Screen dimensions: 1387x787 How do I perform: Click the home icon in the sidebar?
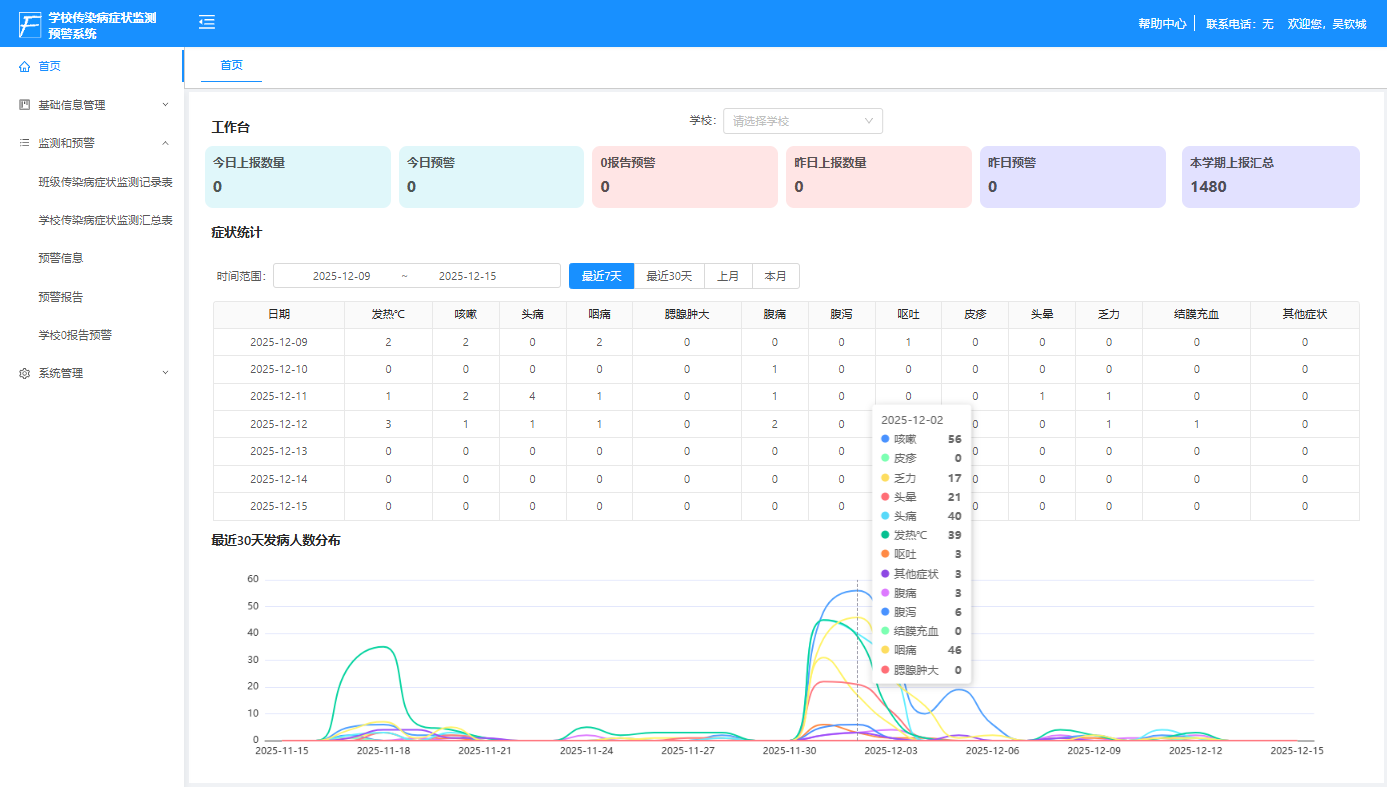pyautogui.click(x=25, y=66)
